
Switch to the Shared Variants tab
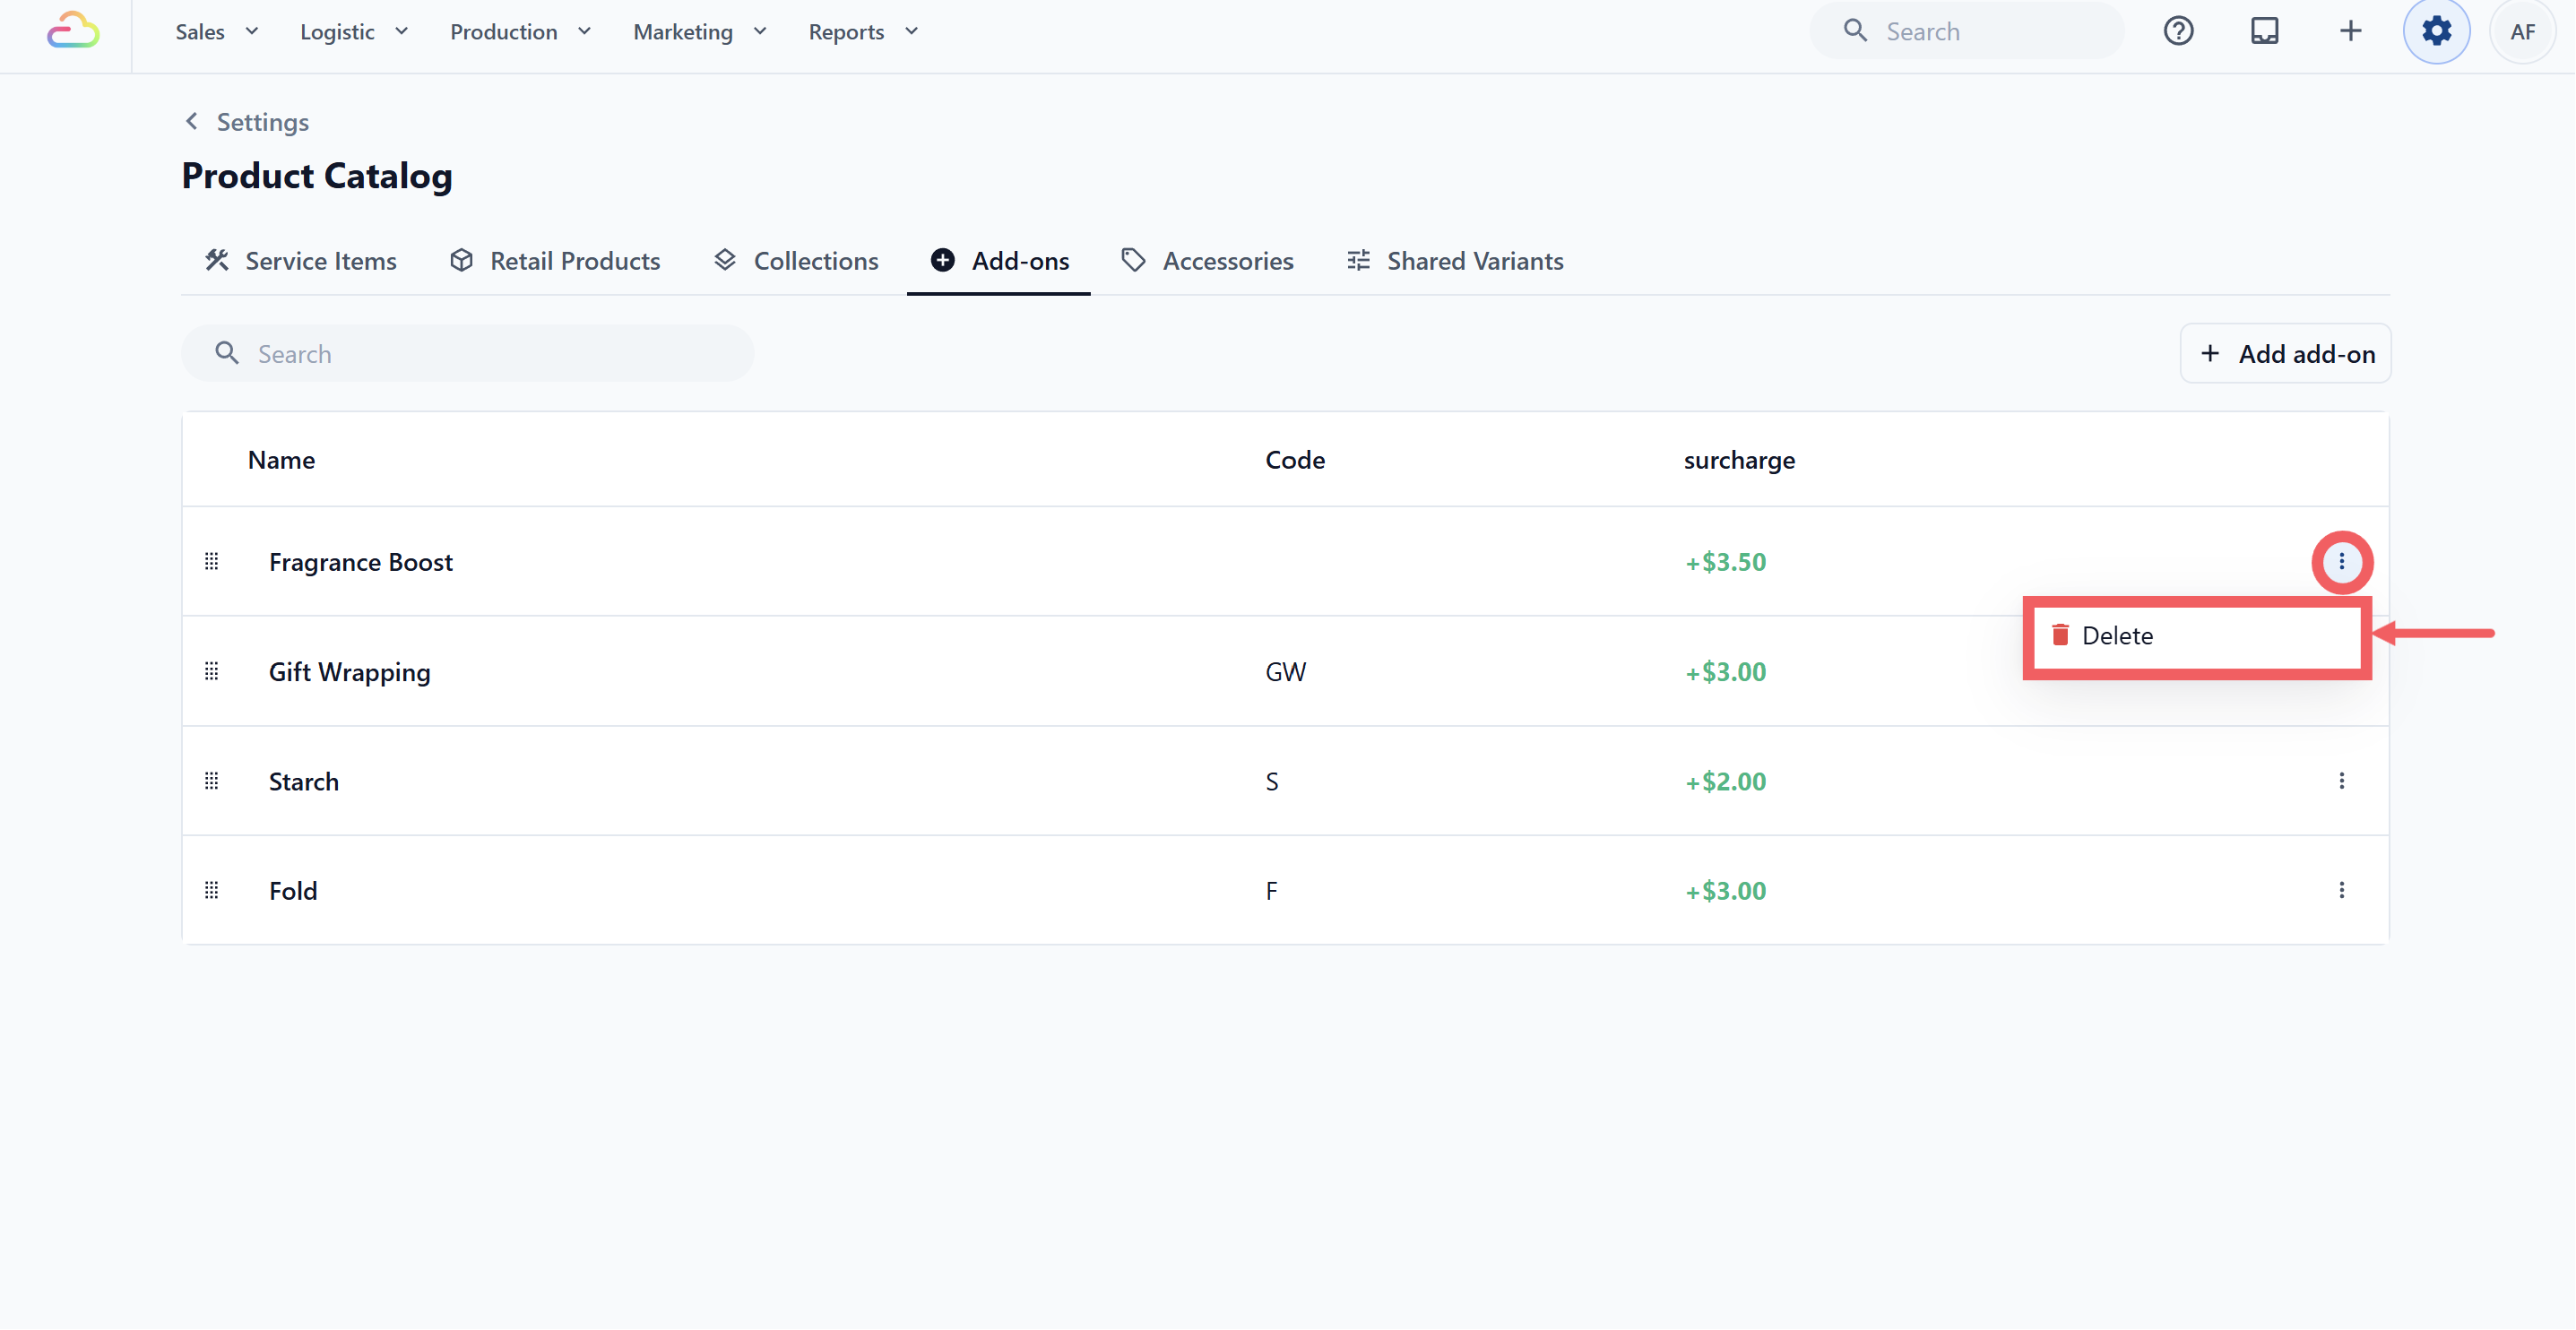[1455, 261]
